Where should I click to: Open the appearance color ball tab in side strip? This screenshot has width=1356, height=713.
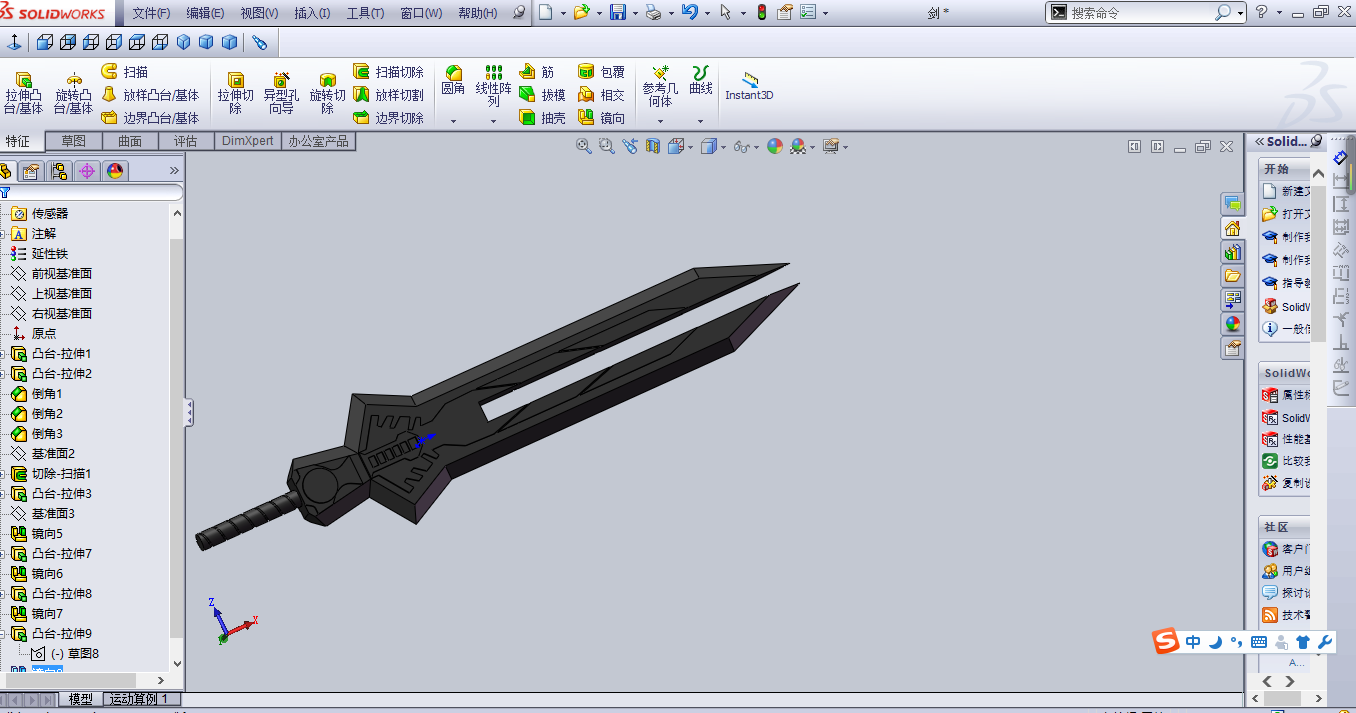[x=1232, y=324]
